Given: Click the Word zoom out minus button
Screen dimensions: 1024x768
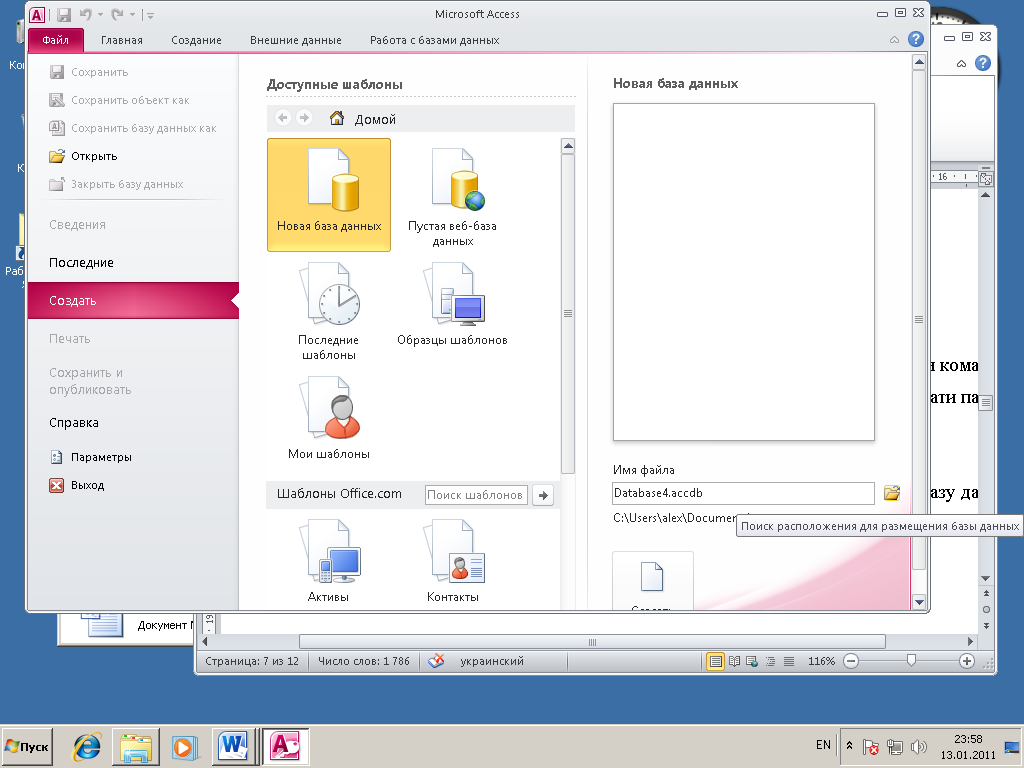Looking at the screenshot, I should (x=851, y=662).
